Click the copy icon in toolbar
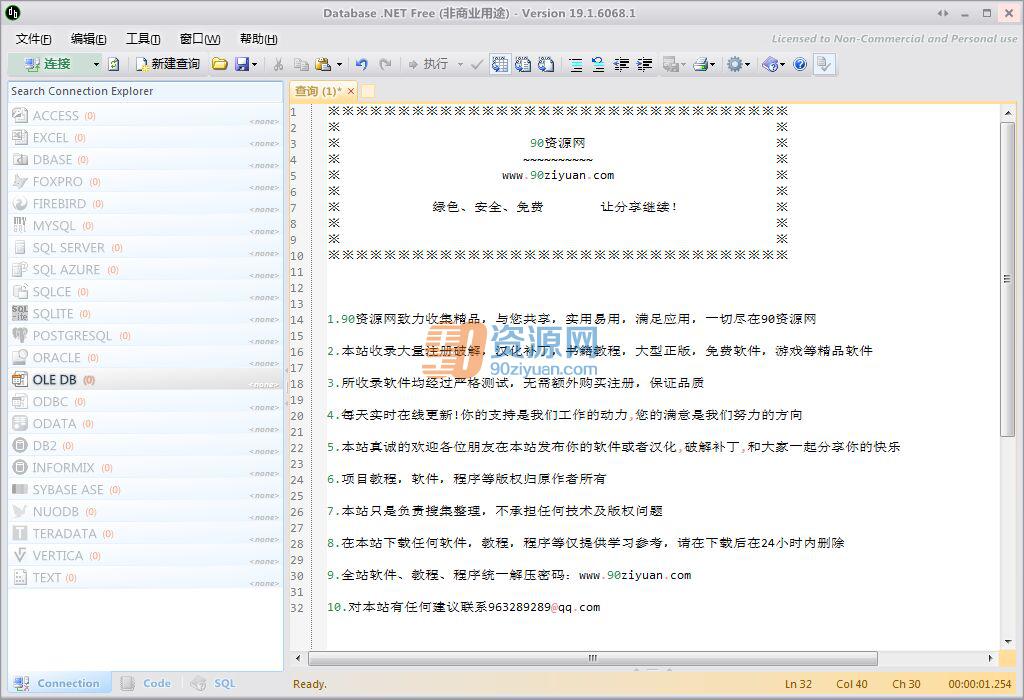Viewport: 1024px width, 700px height. 301,64
